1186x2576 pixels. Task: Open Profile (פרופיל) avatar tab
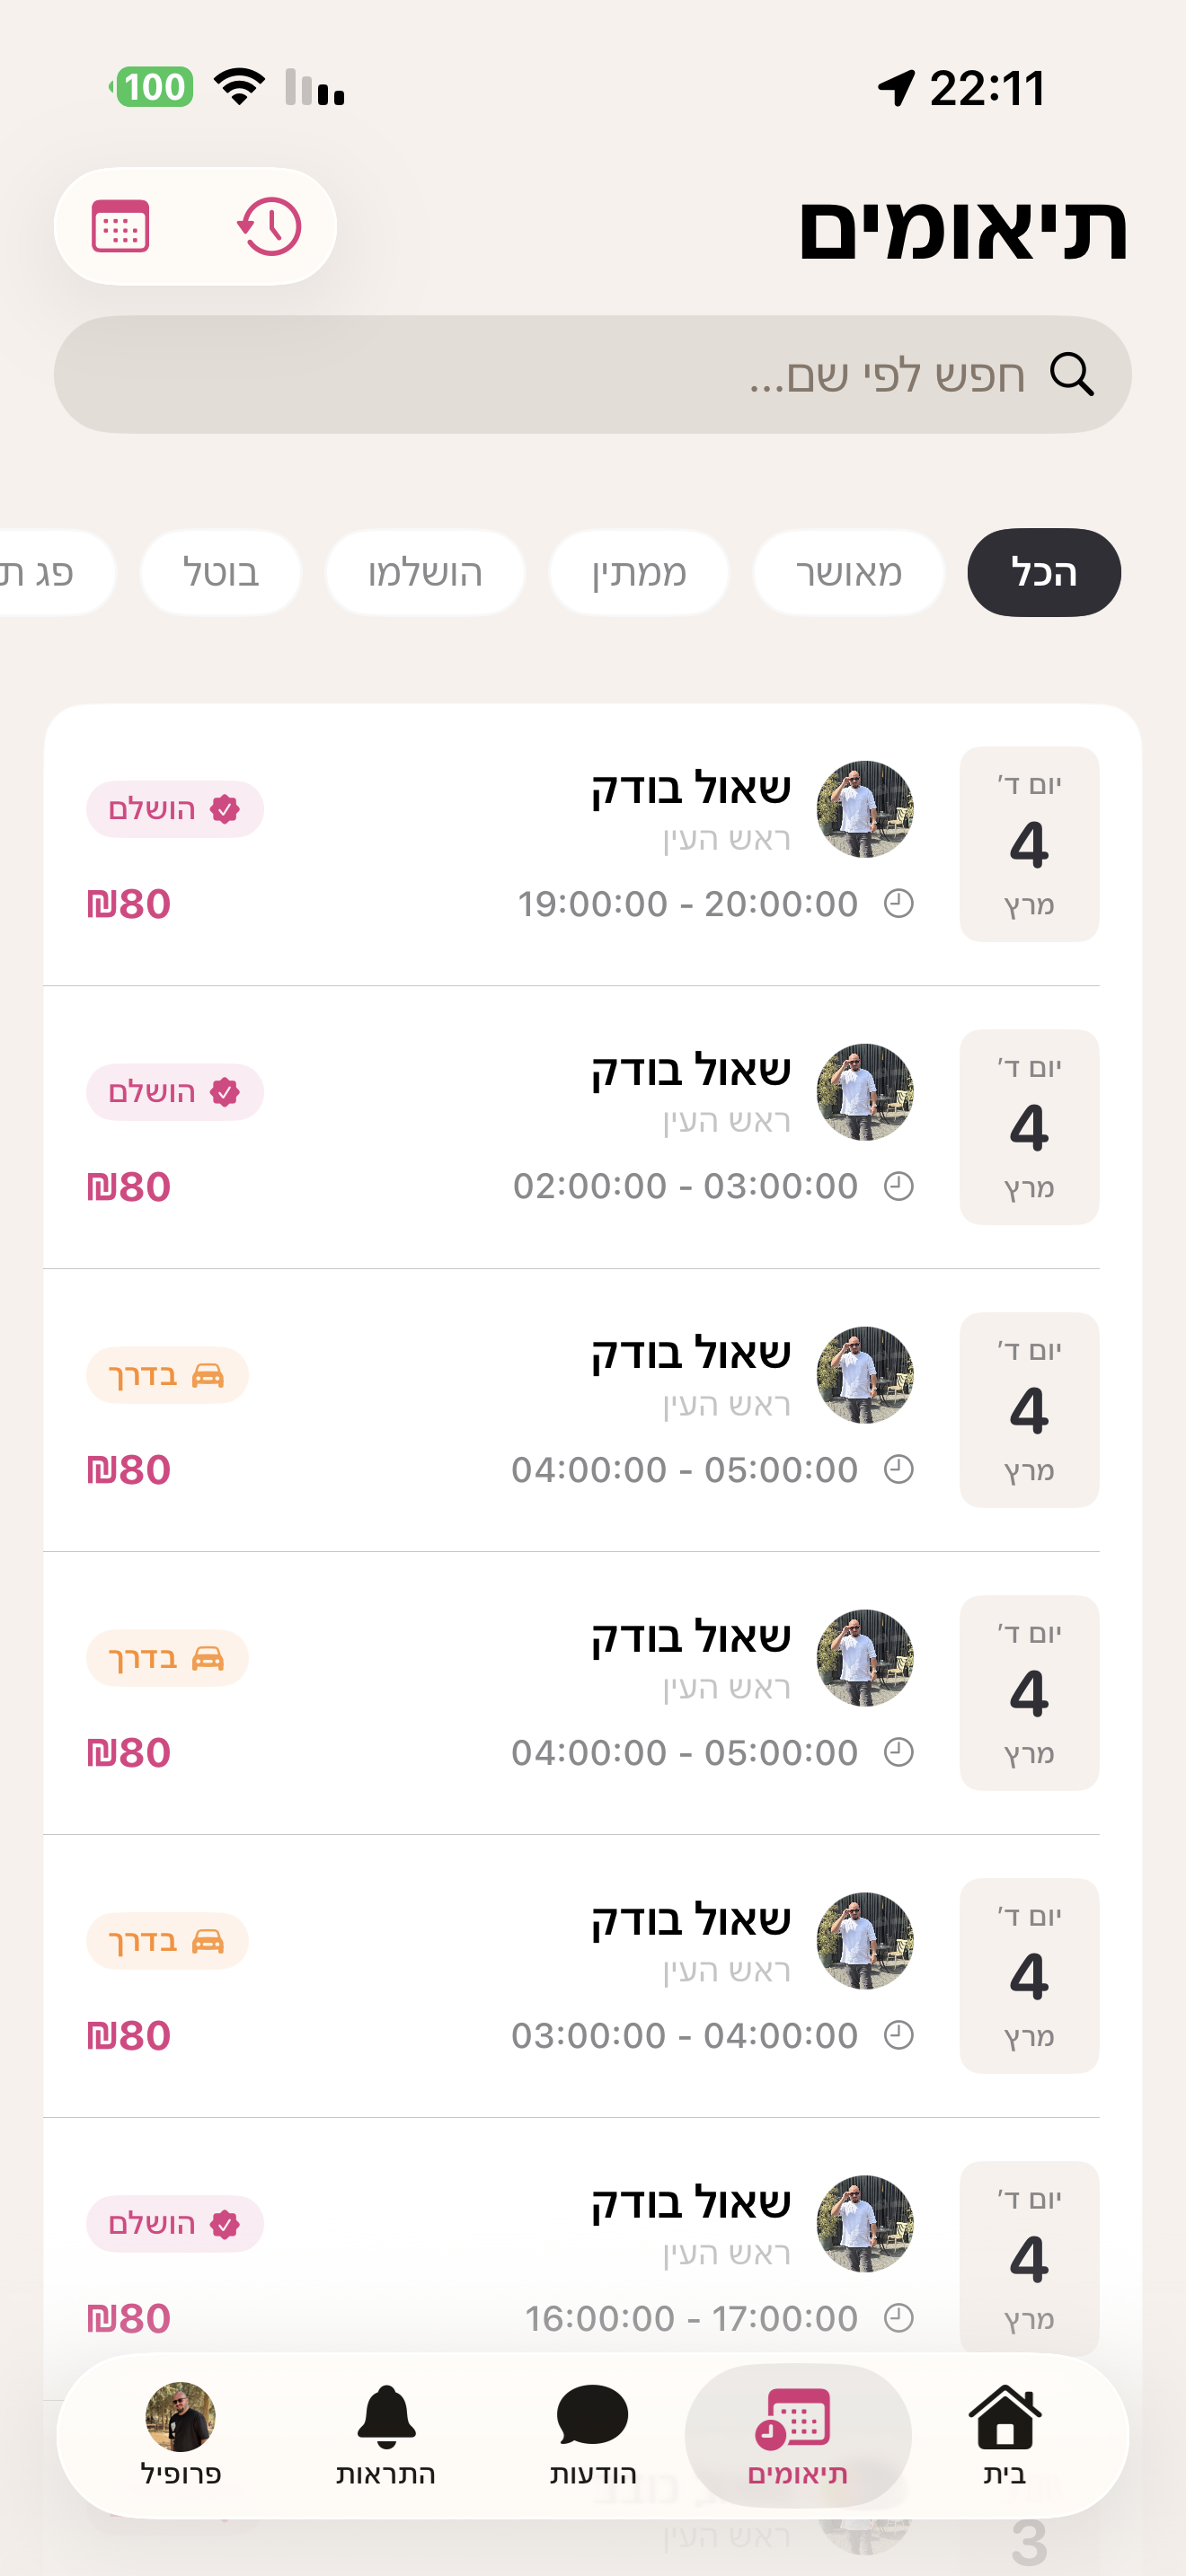click(x=181, y=2434)
